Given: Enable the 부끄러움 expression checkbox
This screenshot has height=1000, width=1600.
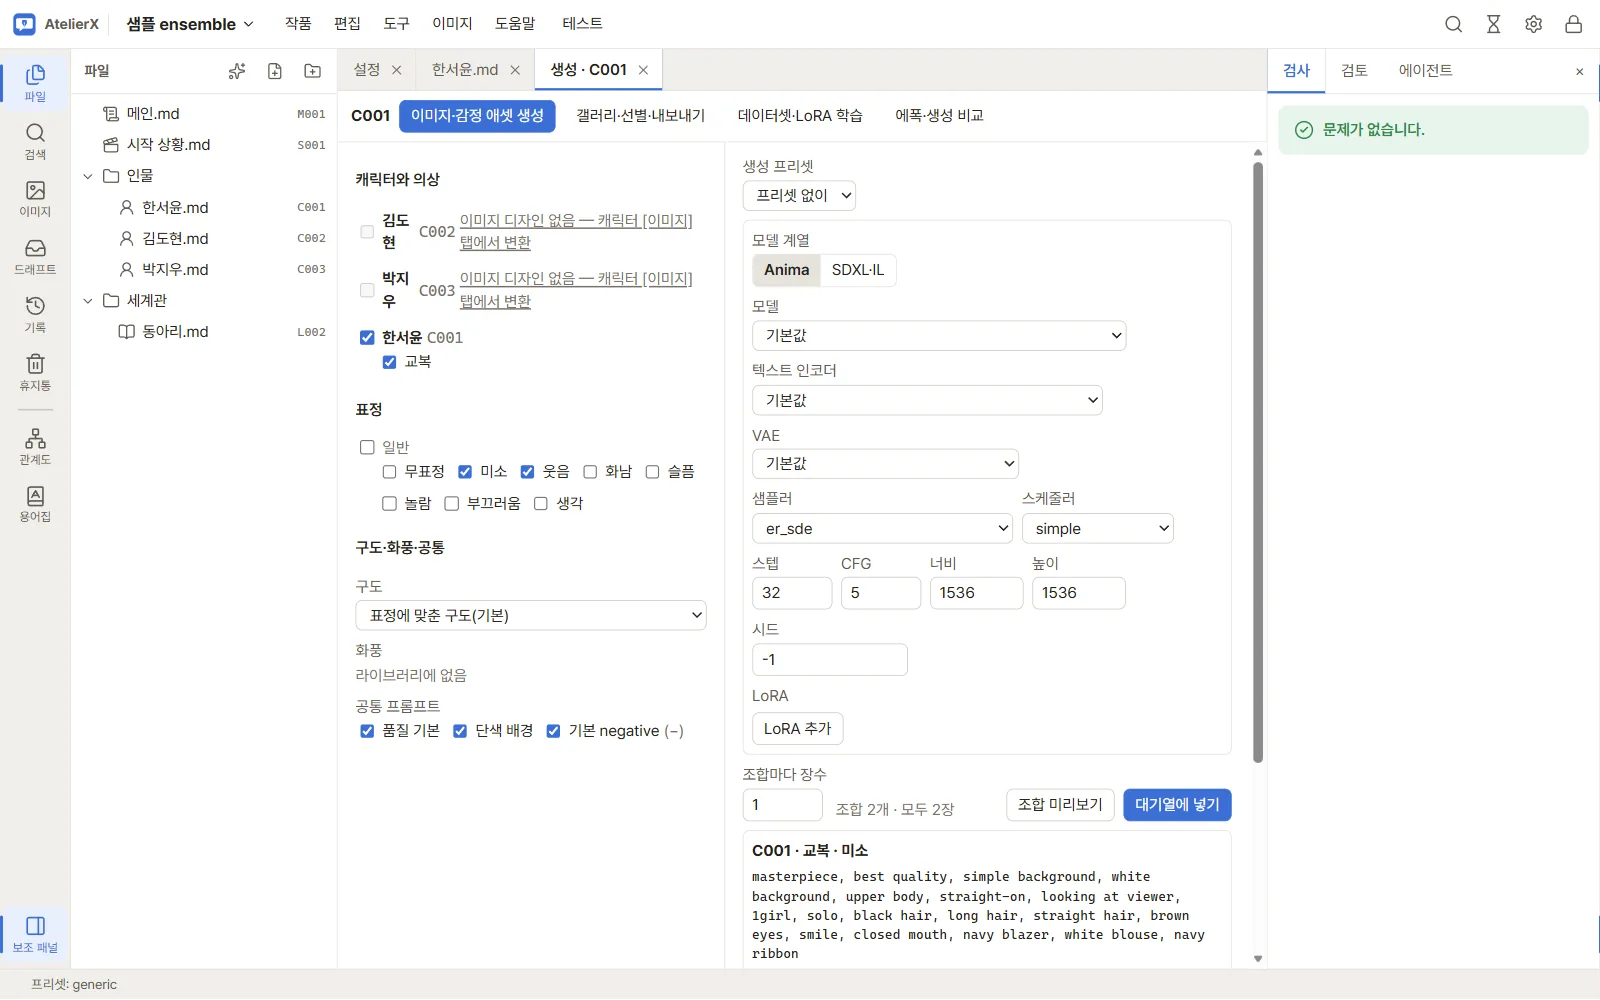Looking at the screenshot, I should [452, 504].
